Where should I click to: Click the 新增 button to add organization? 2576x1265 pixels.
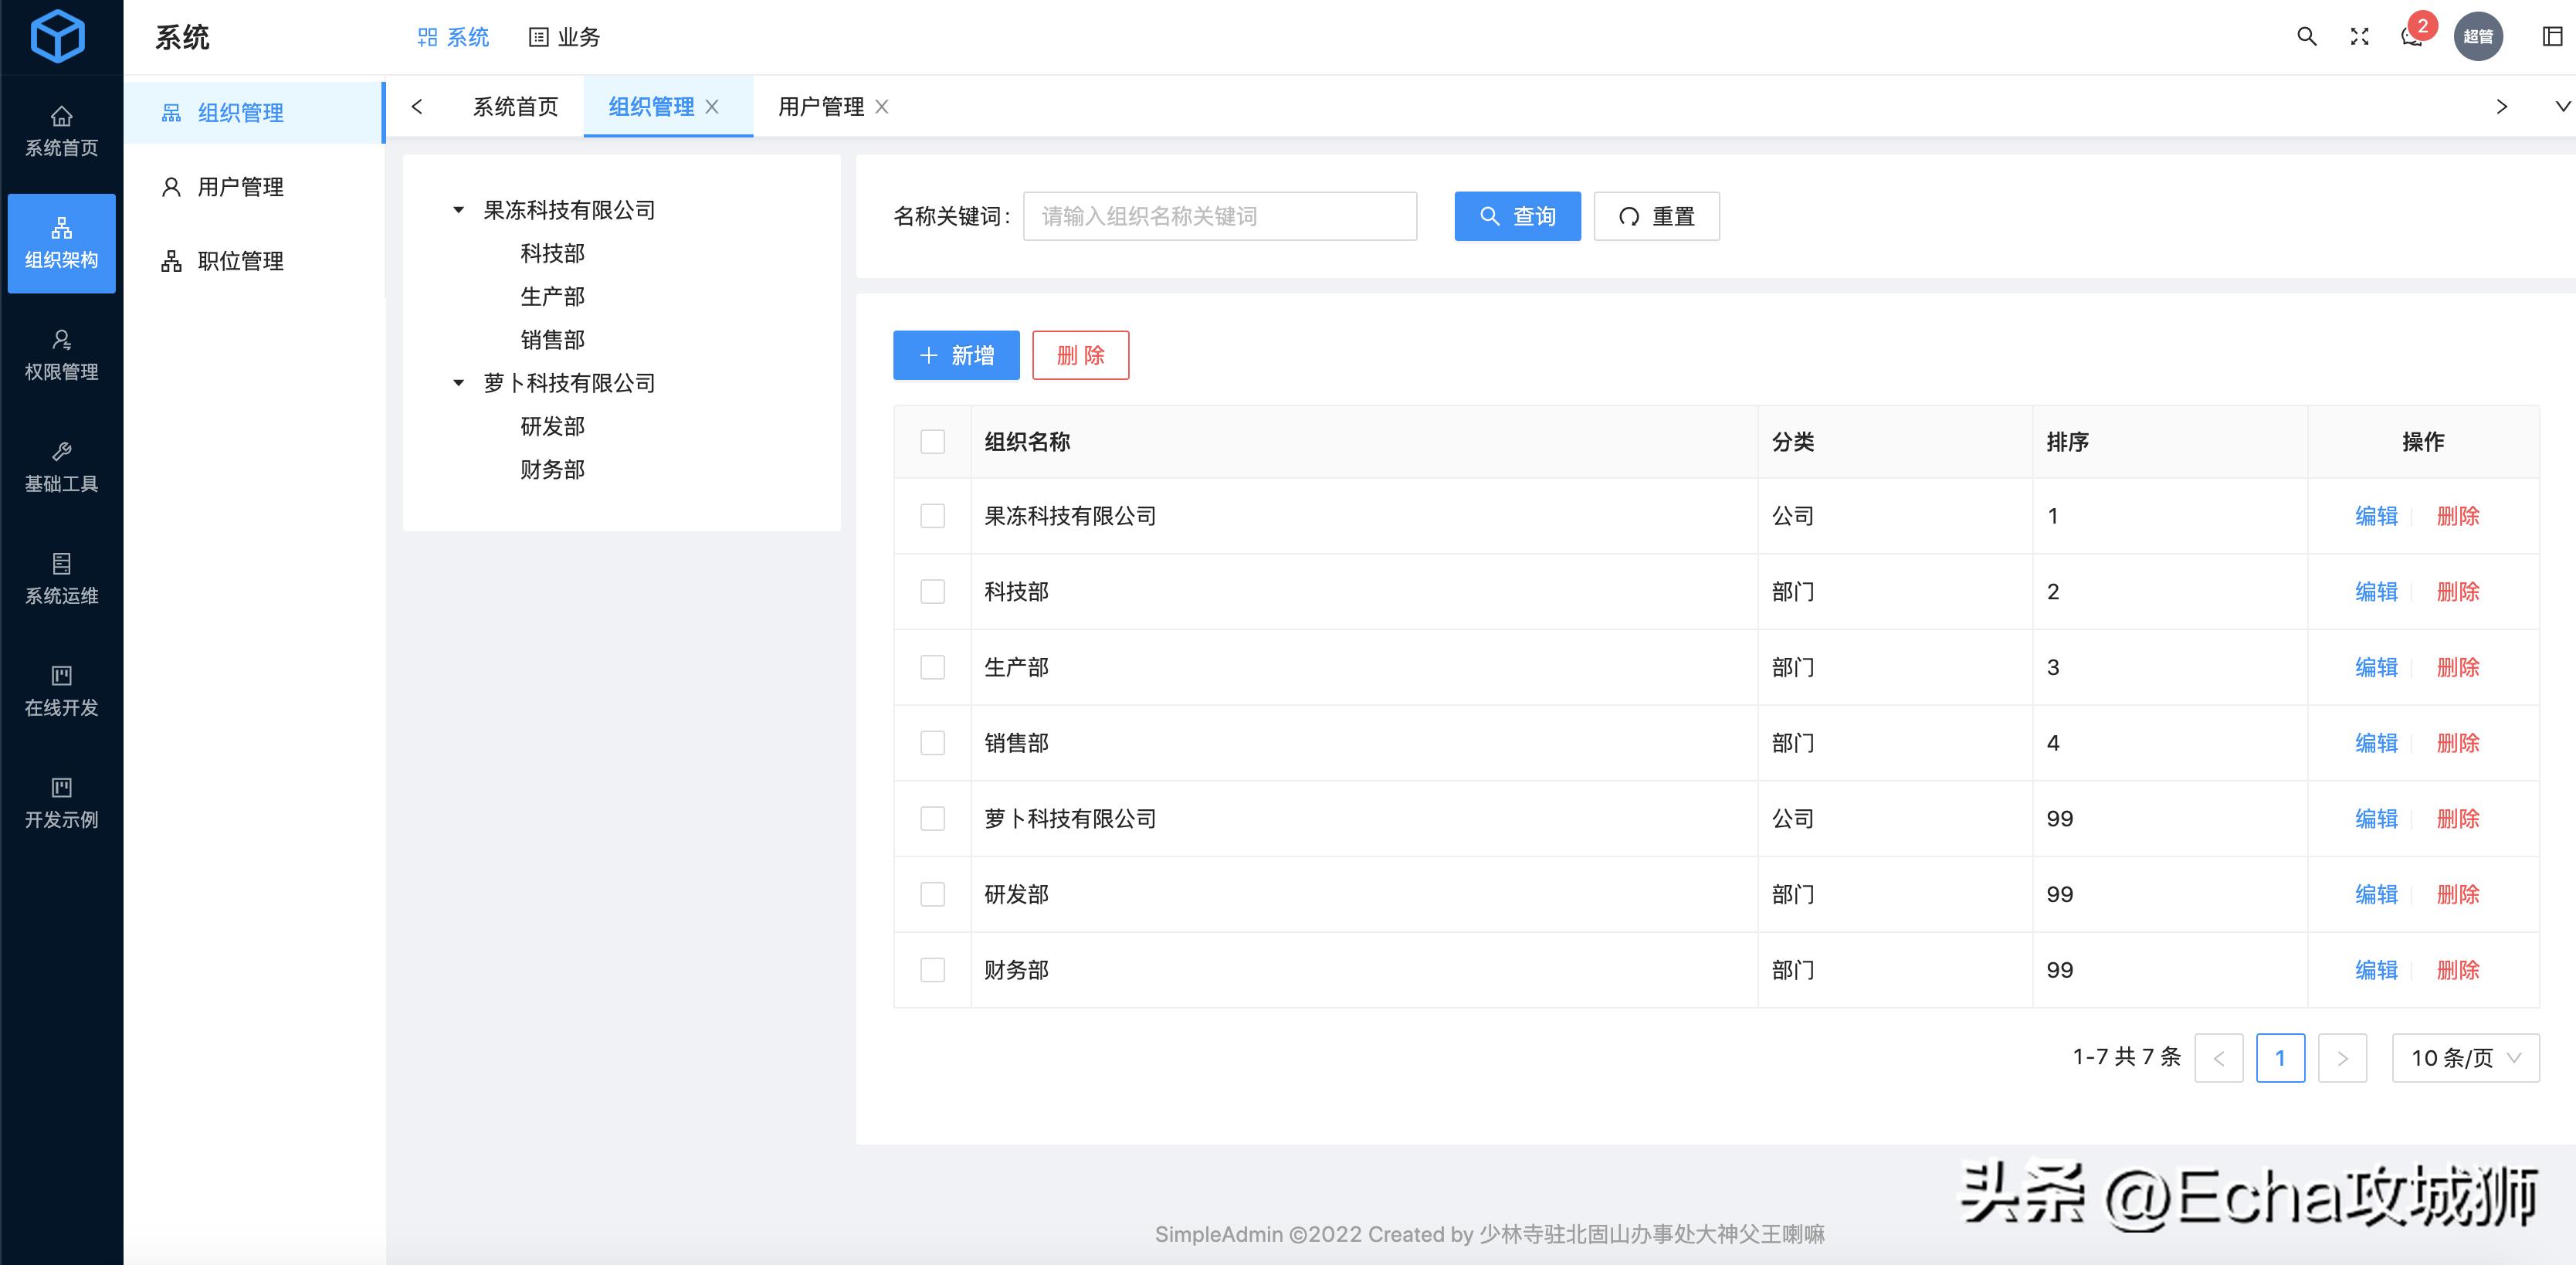pyautogui.click(x=955, y=355)
